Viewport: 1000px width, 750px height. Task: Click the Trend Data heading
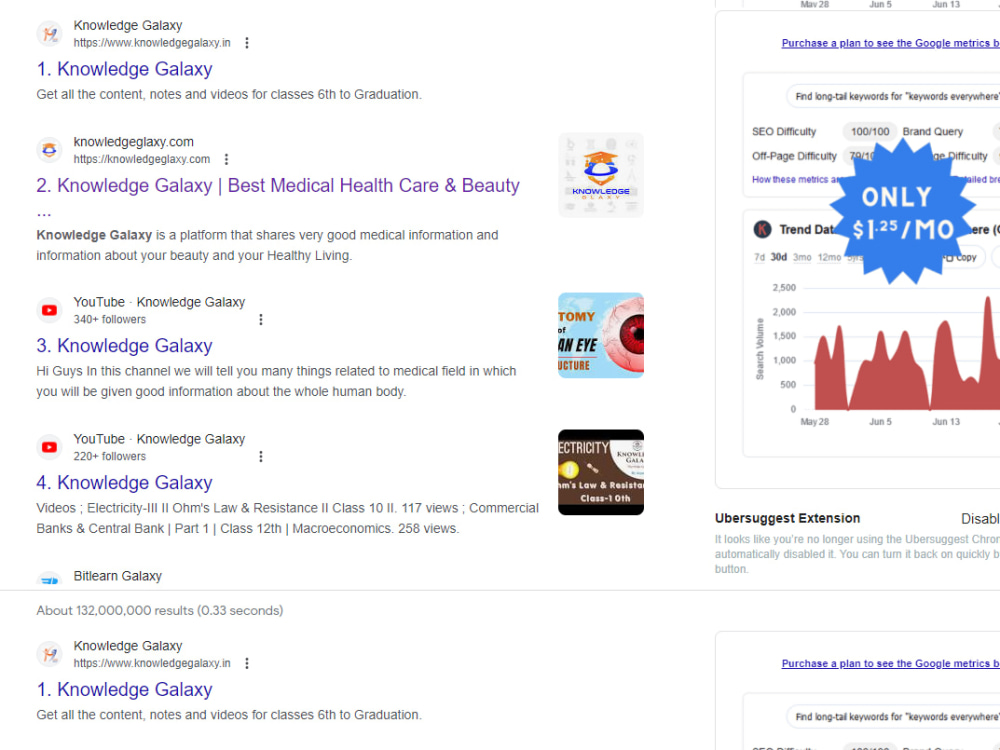[807, 230]
